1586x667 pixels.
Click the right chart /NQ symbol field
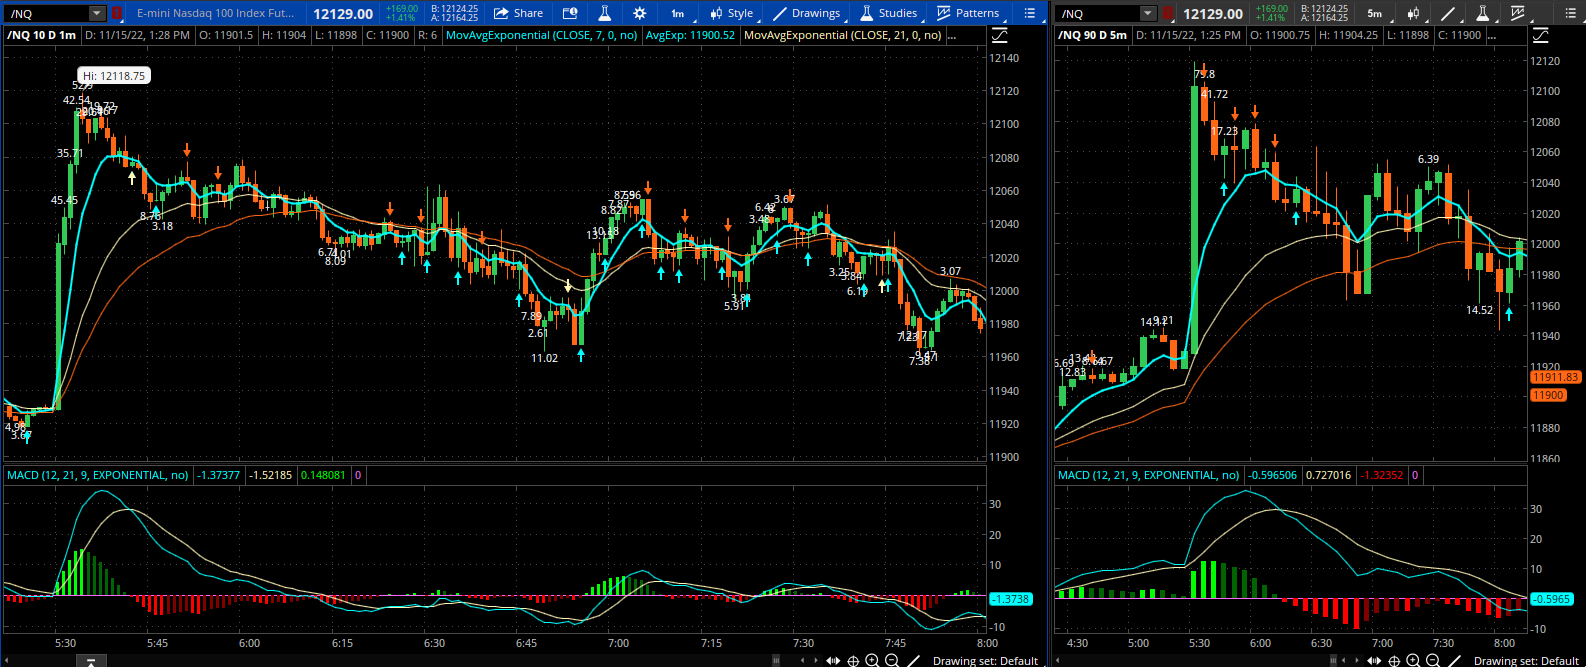(x=1098, y=13)
